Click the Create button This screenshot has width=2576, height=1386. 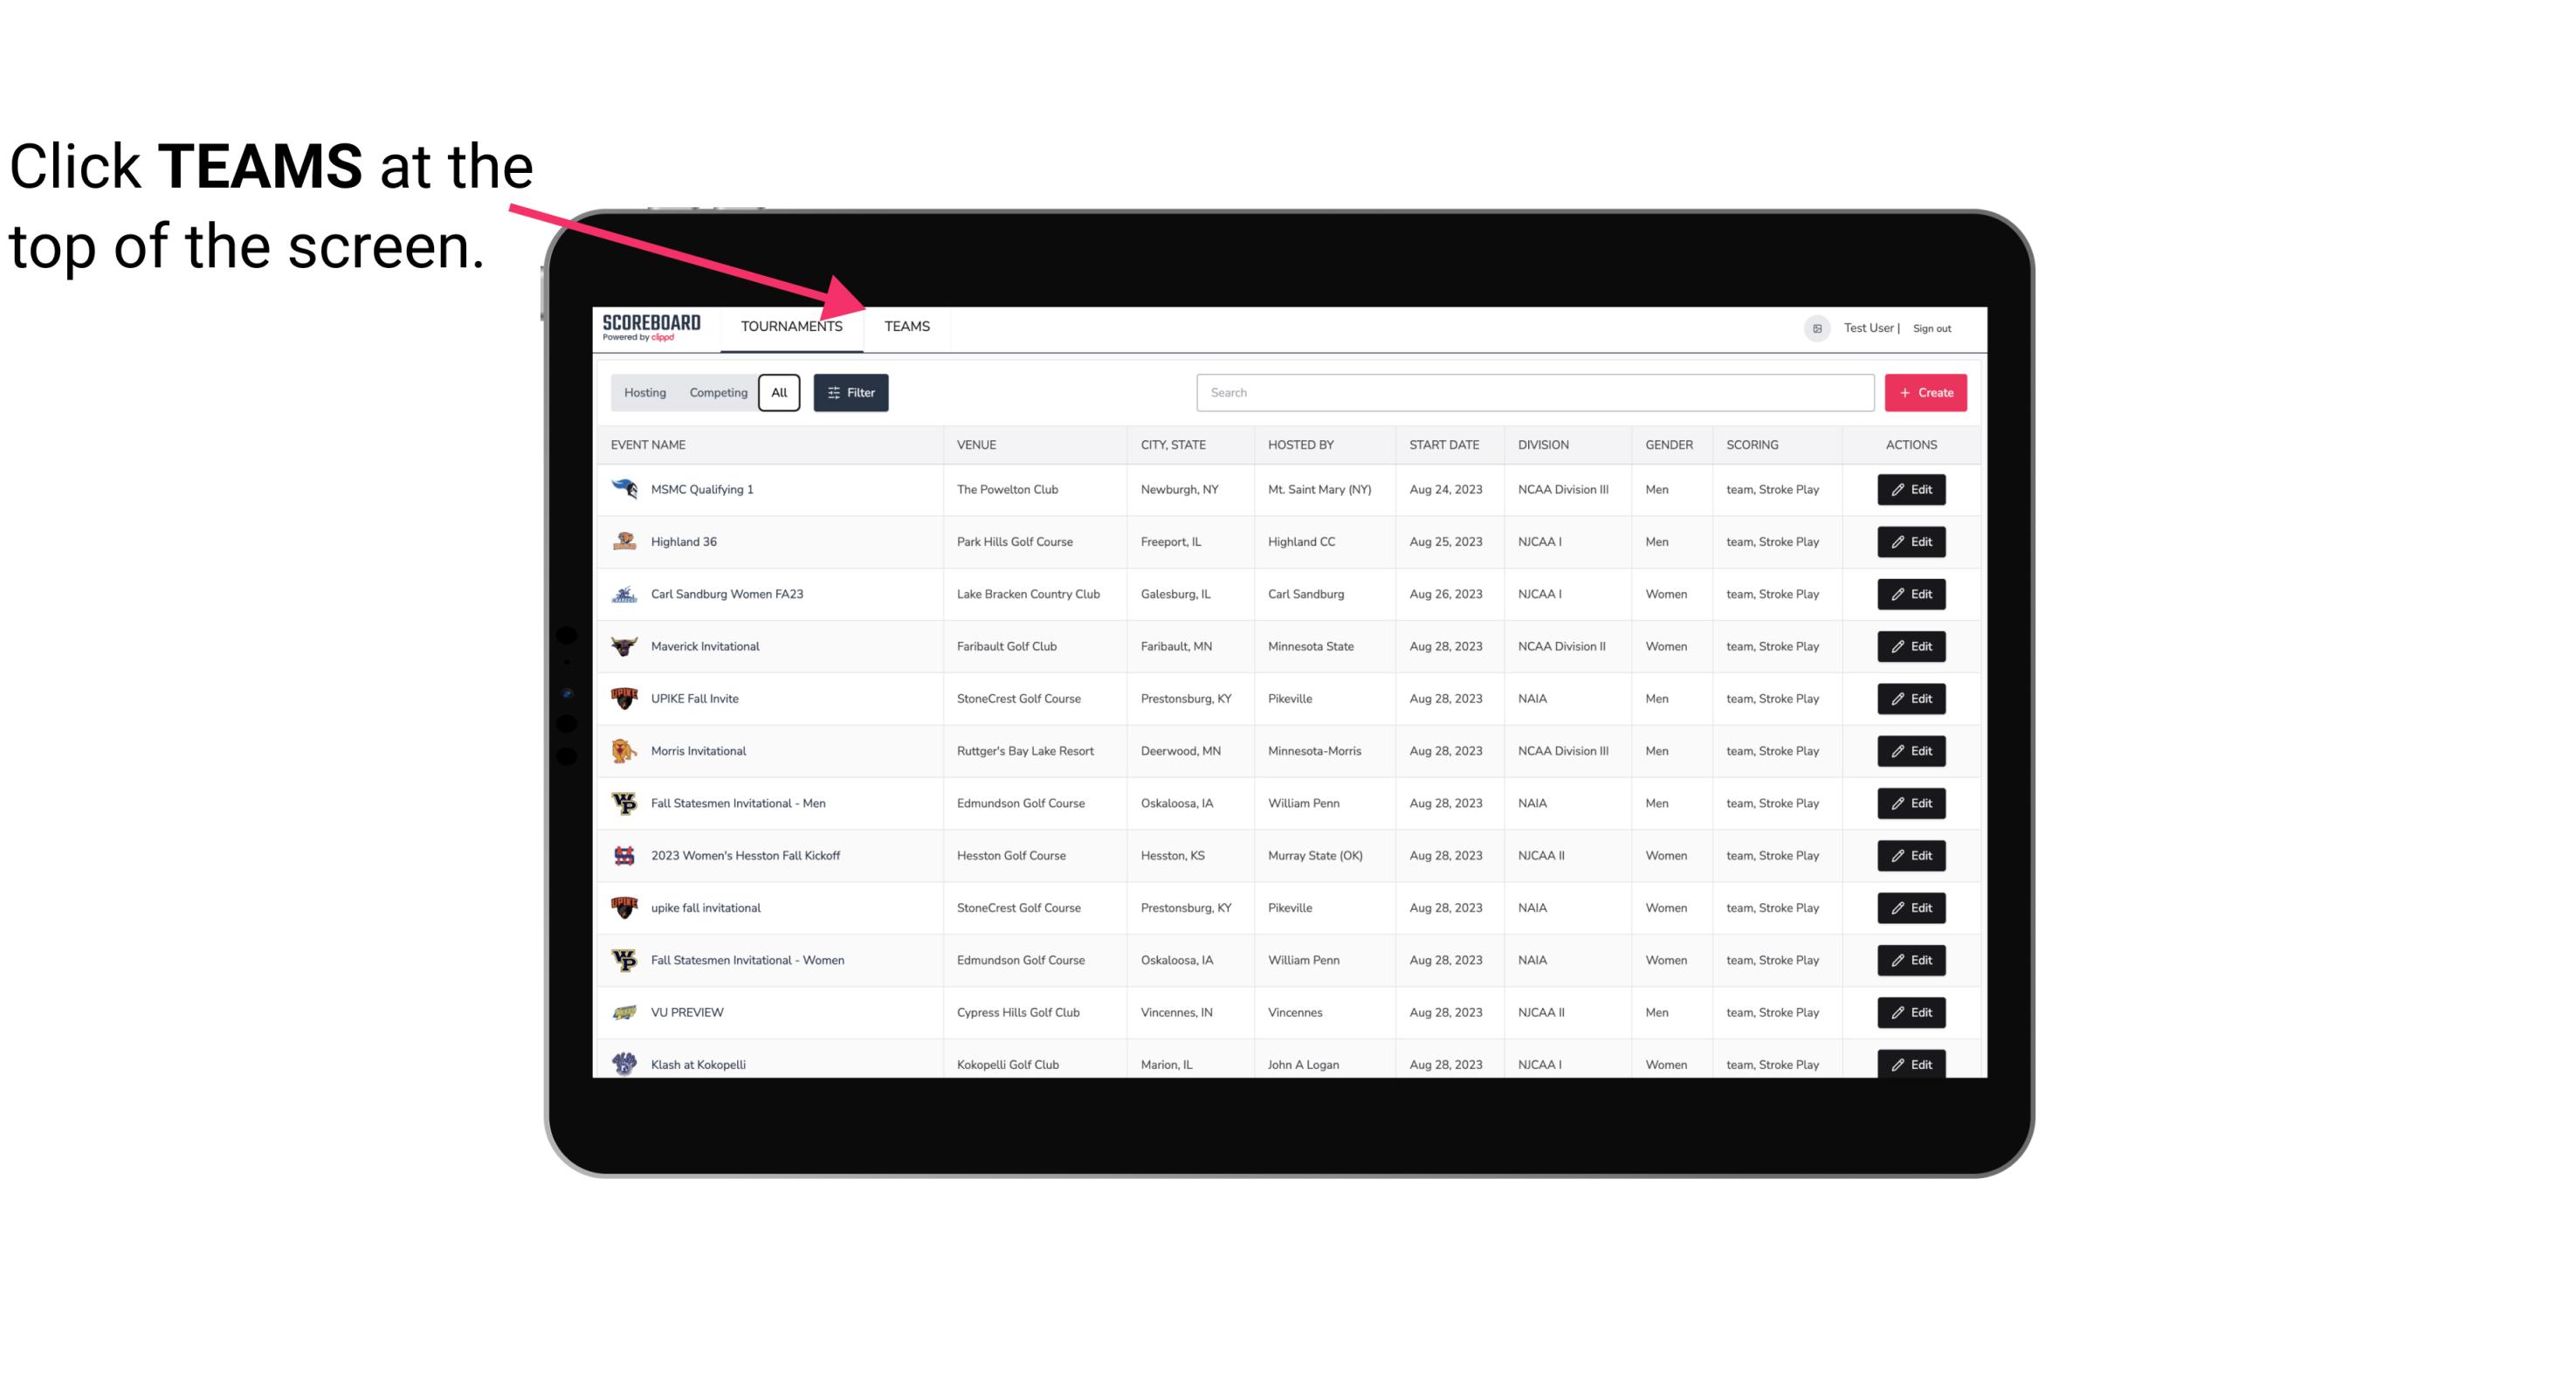point(1925,391)
